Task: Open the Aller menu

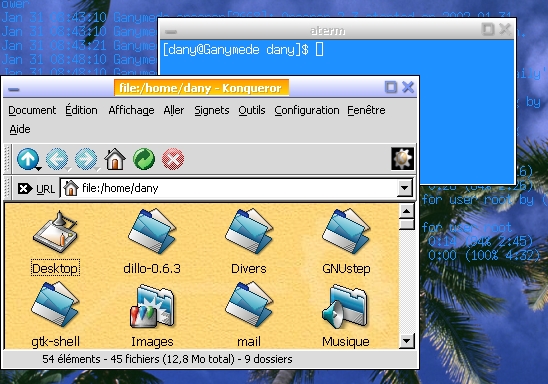Action: 174,110
